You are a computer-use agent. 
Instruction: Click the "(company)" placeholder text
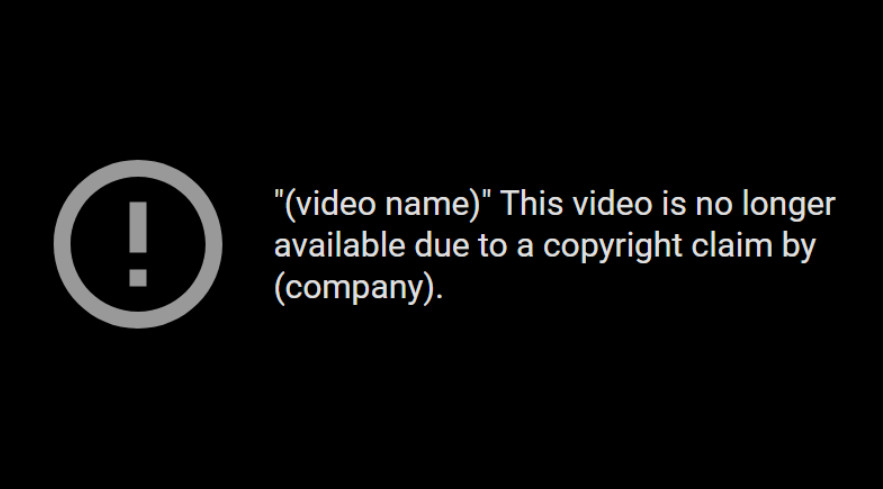354,288
